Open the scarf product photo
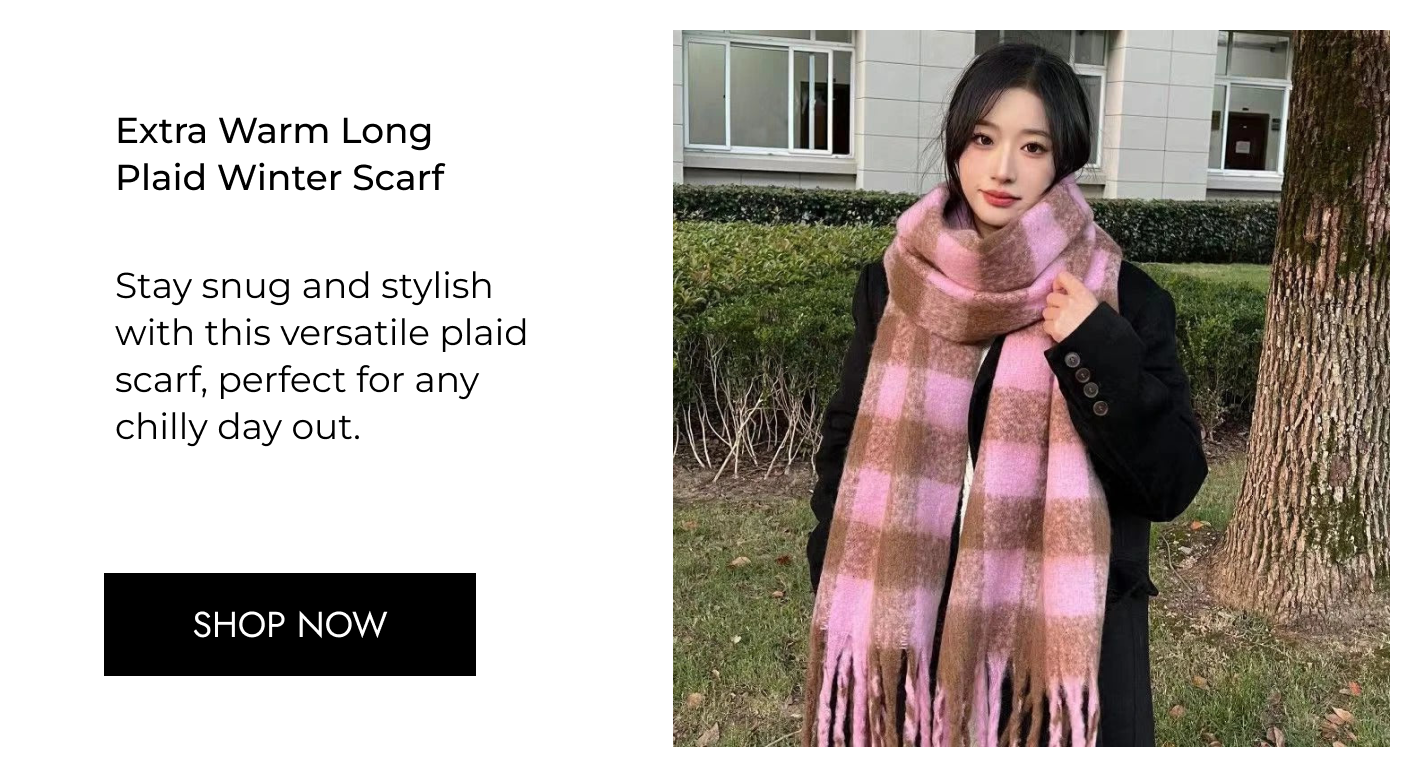This screenshot has height=777, width=1423. [1031, 388]
